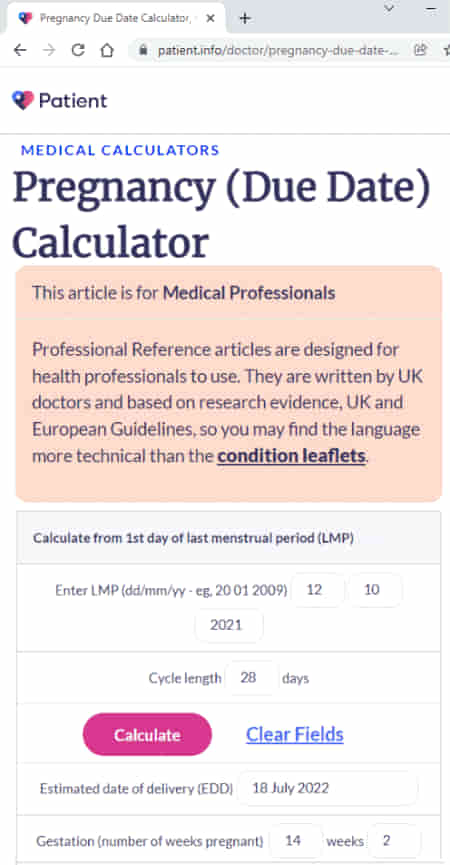Click the browser back arrow

coord(20,50)
